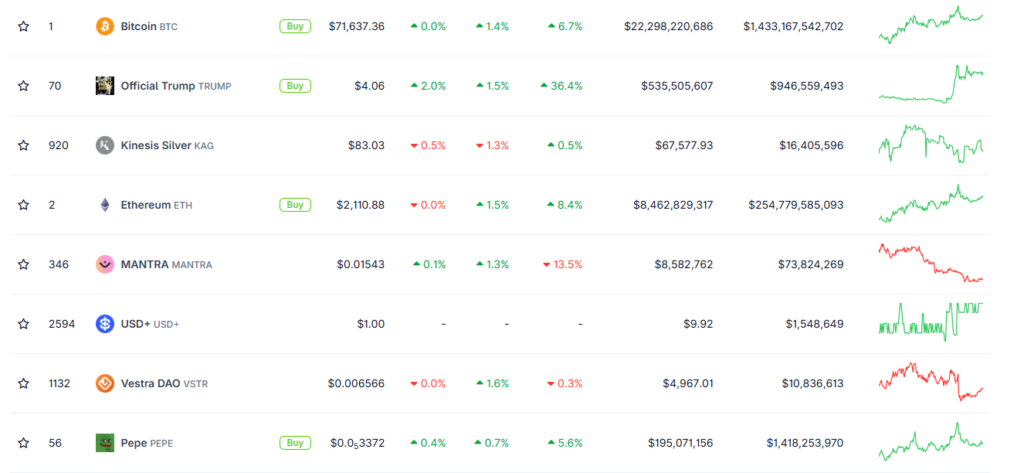The image size is (1024, 473).
Task: Star the Pepe row as favorite
Action: pyautogui.click(x=23, y=442)
